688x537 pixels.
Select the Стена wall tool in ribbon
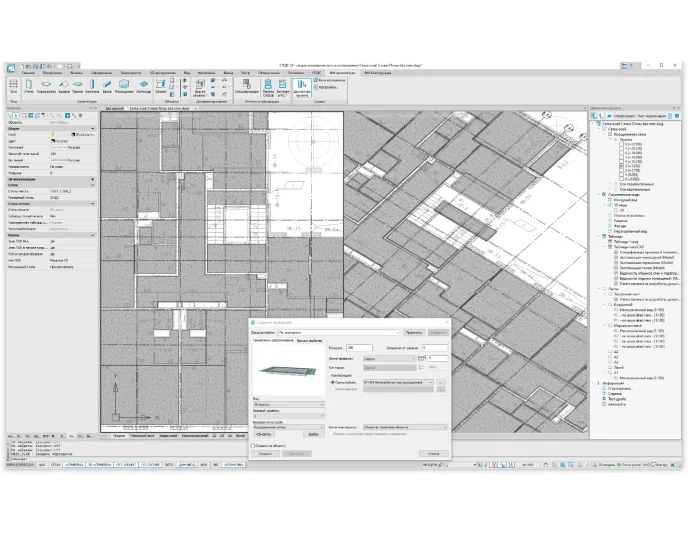pos(29,87)
